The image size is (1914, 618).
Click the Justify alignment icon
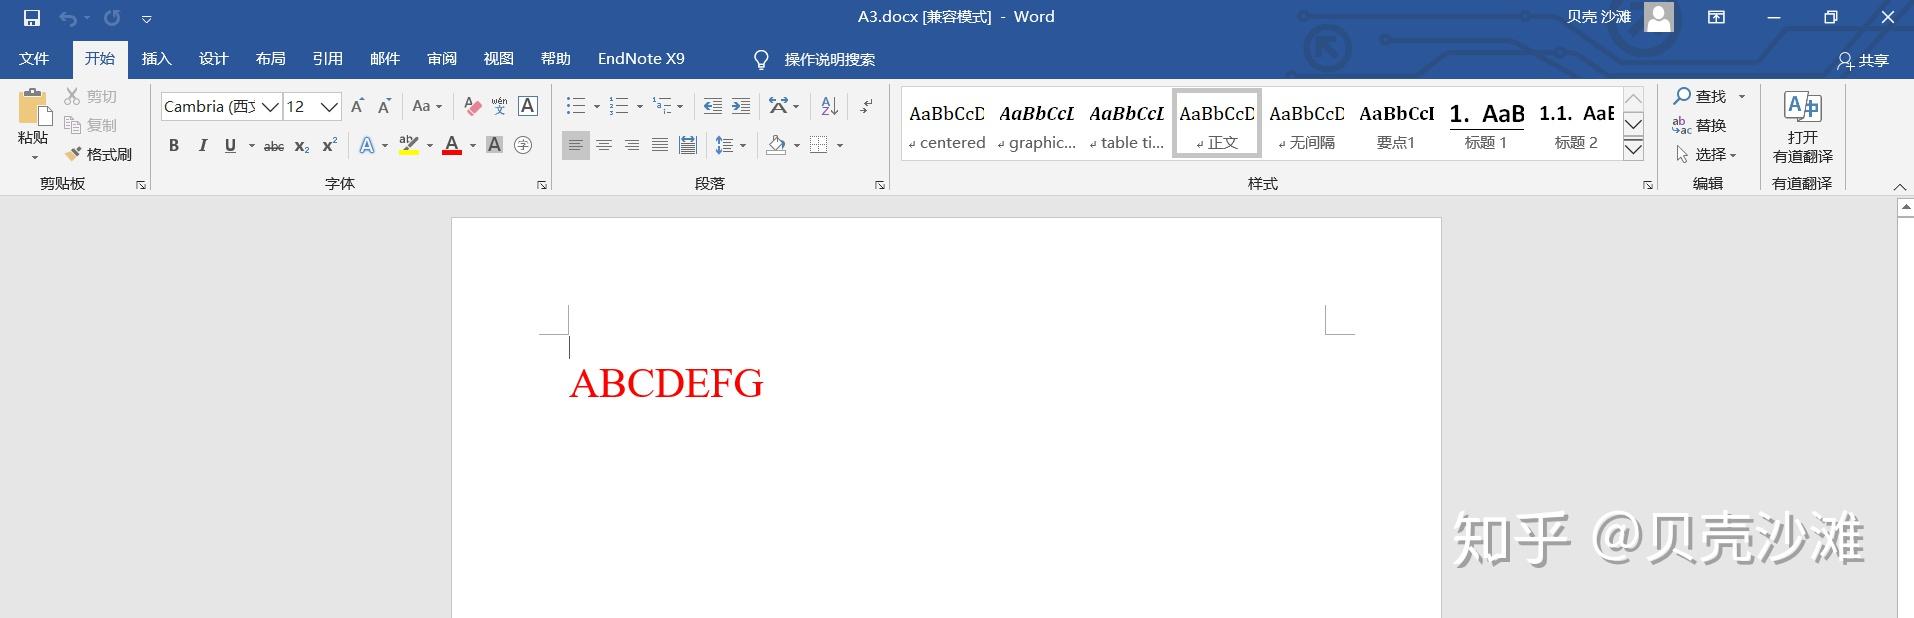660,145
